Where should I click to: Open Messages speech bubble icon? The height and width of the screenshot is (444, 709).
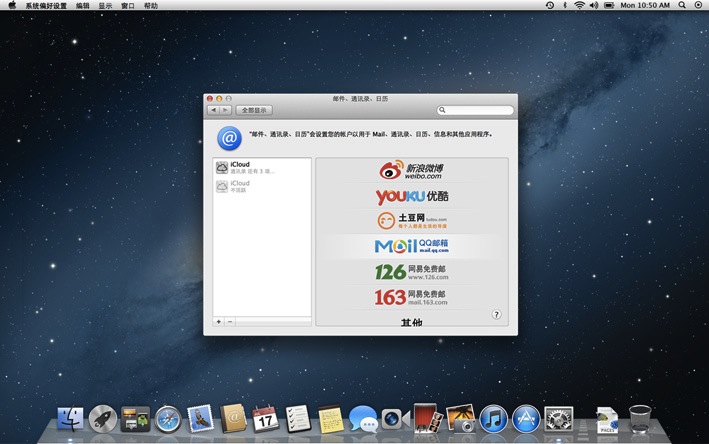[363, 419]
